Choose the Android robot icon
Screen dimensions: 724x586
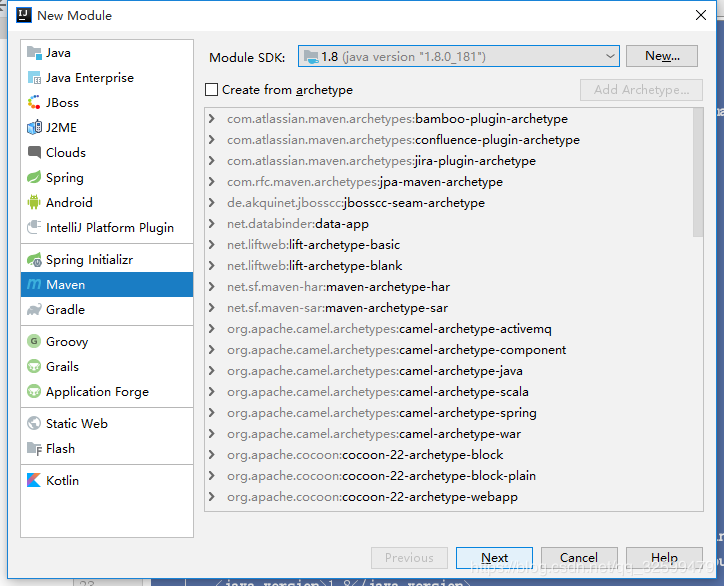tap(34, 202)
